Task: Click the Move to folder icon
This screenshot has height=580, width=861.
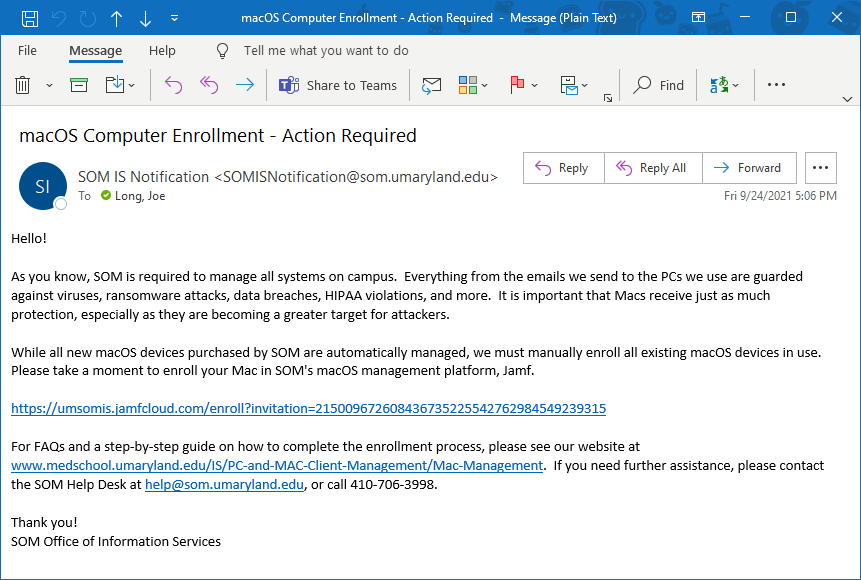Action: tap(115, 85)
